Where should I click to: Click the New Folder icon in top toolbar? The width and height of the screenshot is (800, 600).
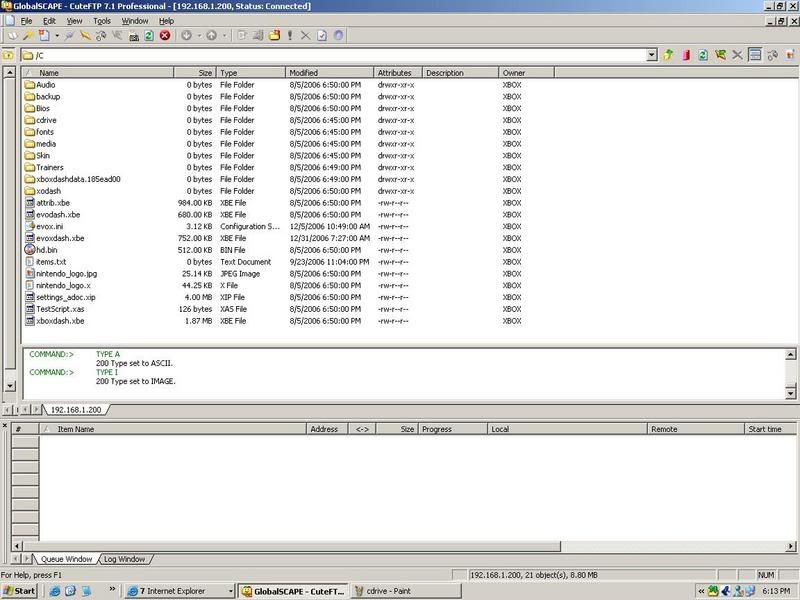273,35
